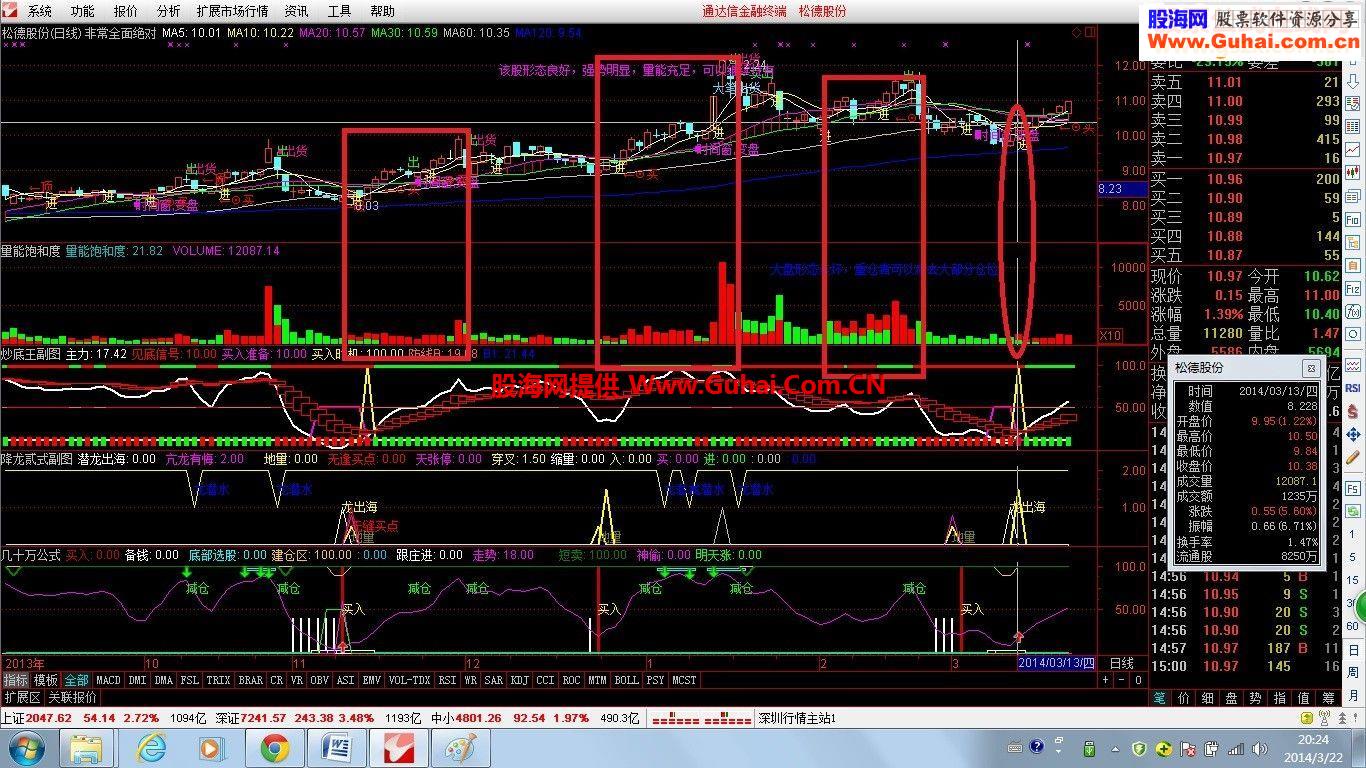
Task: Click the 2014/03/13/四 date marker
Action: (x=1056, y=663)
